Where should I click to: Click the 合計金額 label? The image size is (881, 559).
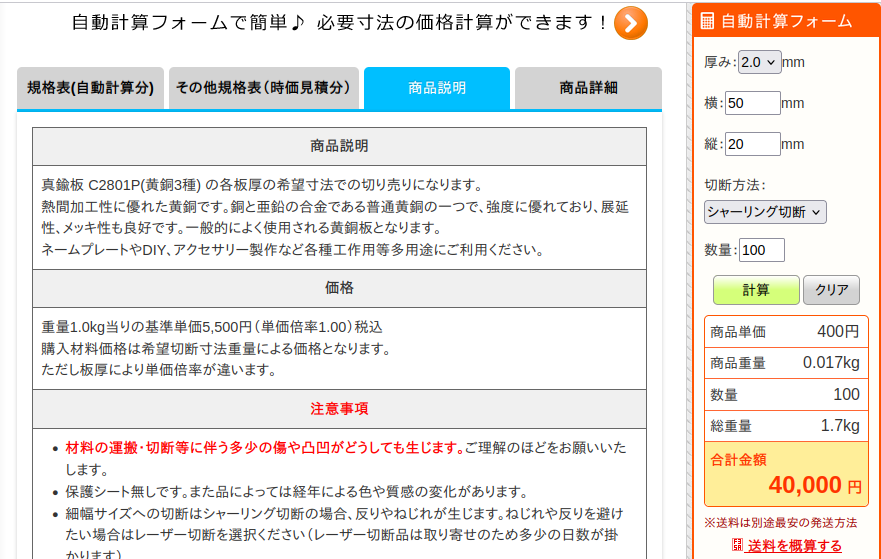738,460
